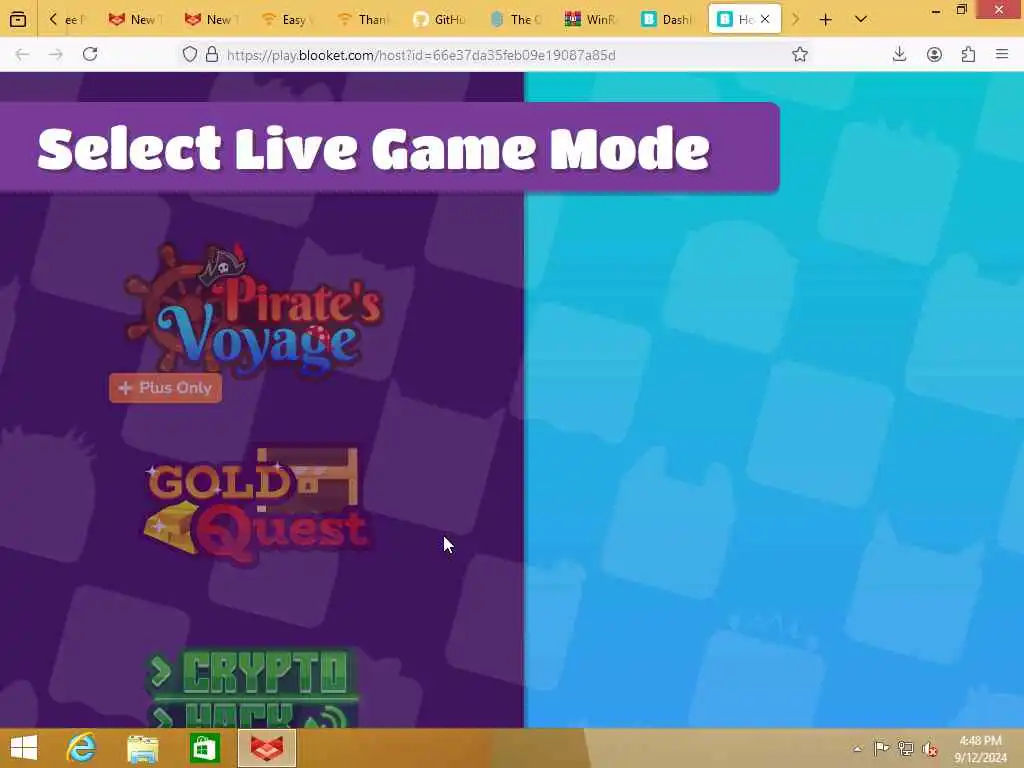Viewport: 1024px width, 768px height.
Task: Open a new tab with the plus button
Action: tap(825, 20)
